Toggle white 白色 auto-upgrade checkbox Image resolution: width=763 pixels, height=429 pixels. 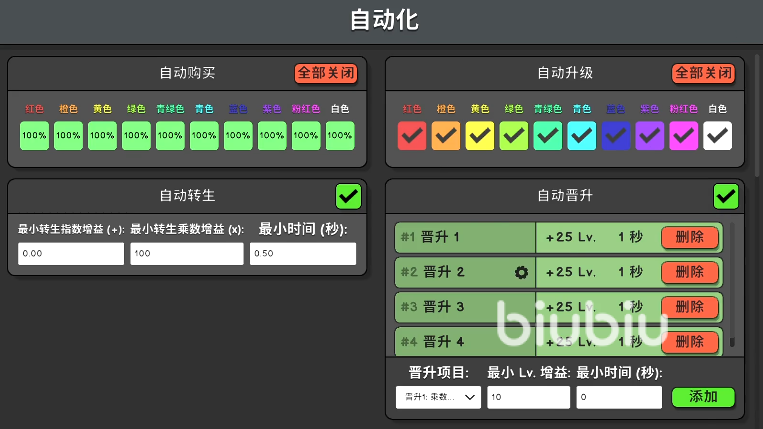[x=718, y=135]
